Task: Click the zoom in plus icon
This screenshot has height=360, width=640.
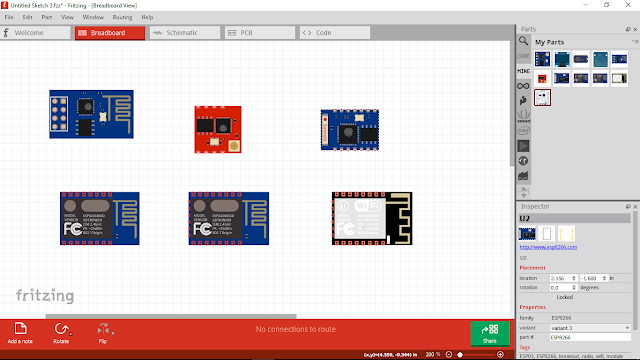Action: pos(500,354)
